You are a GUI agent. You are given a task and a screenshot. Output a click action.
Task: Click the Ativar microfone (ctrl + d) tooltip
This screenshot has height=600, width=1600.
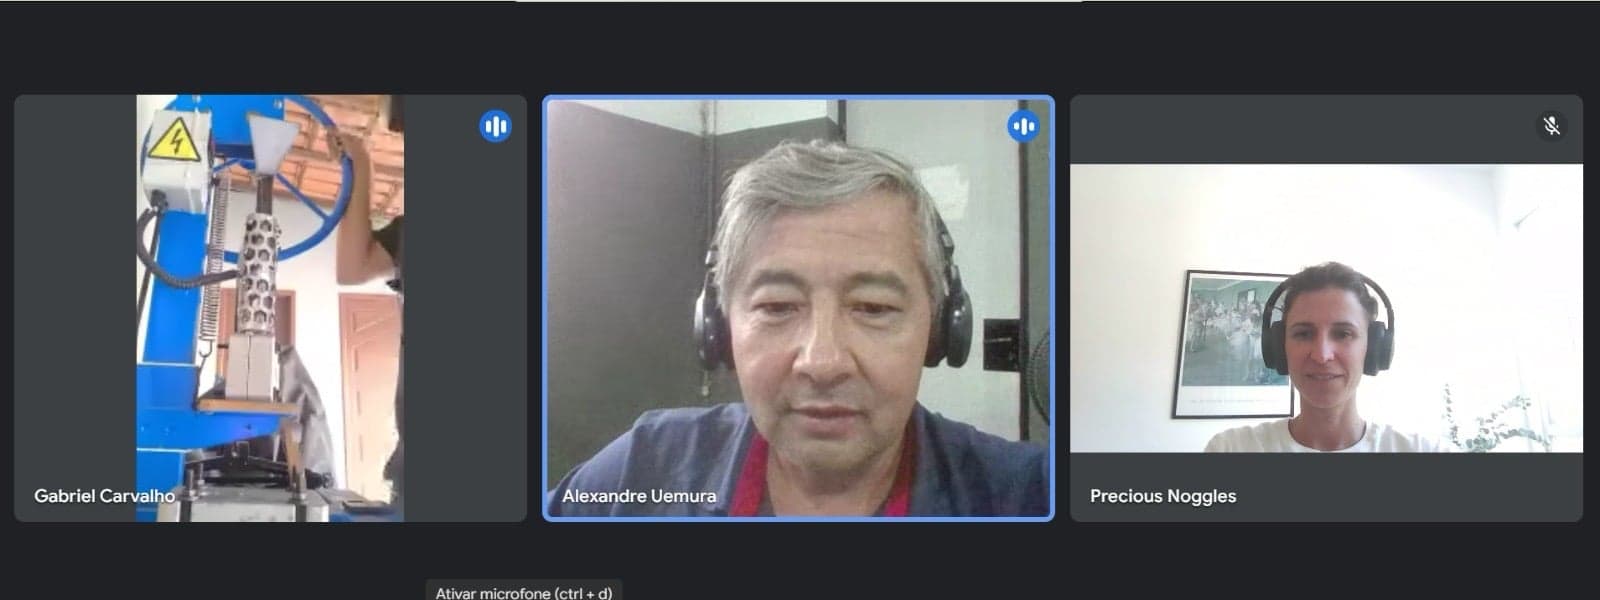pos(524,590)
